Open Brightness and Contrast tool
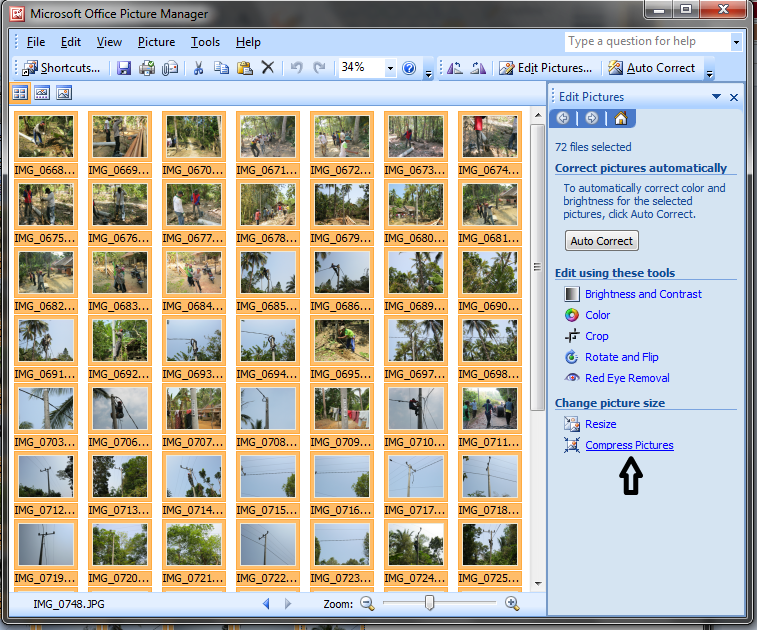 coord(643,294)
